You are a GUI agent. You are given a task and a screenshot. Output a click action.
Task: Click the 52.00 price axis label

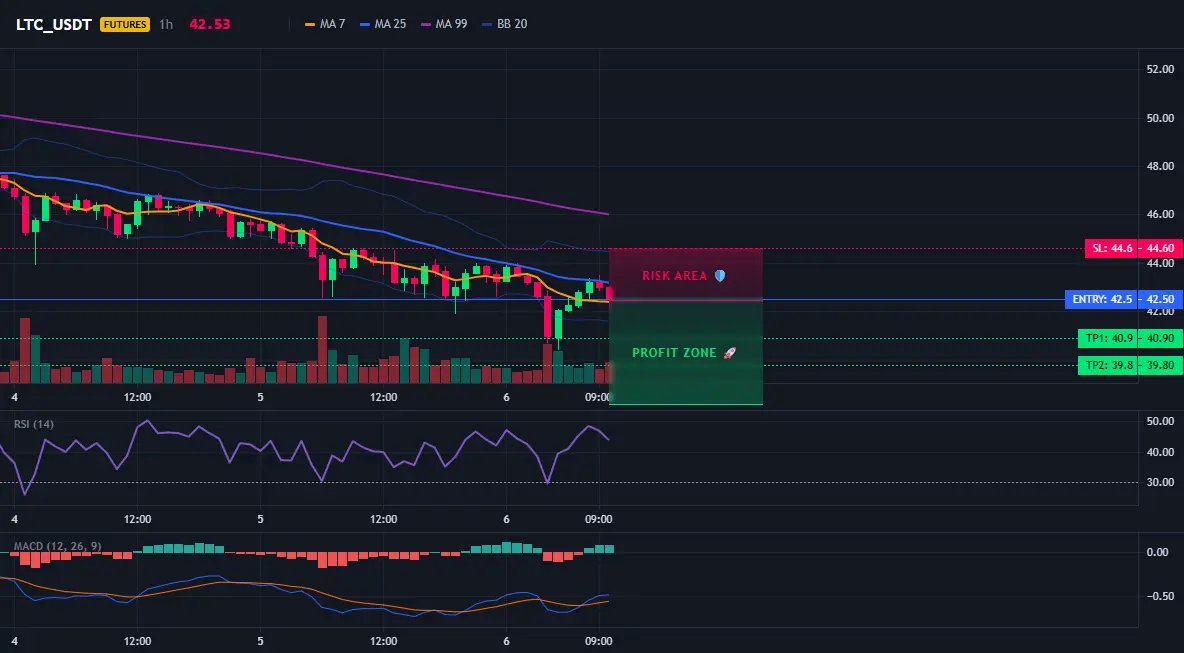1160,69
